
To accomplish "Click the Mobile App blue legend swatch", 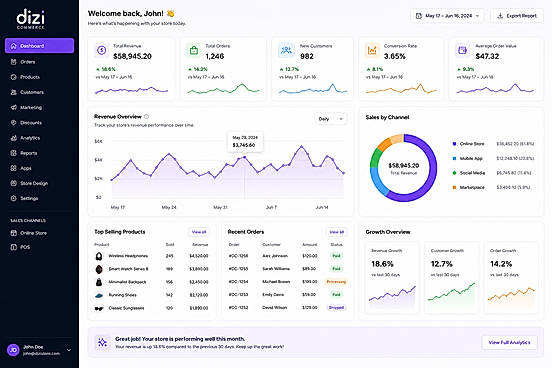I will (x=454, y=158).
